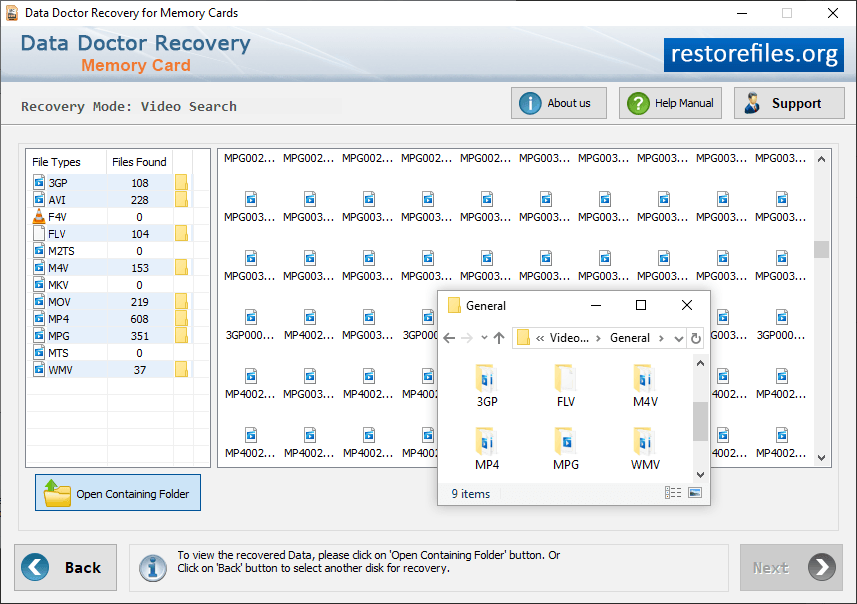Open the FLV folder in General window
857x604 pixels.
[566, 385]
